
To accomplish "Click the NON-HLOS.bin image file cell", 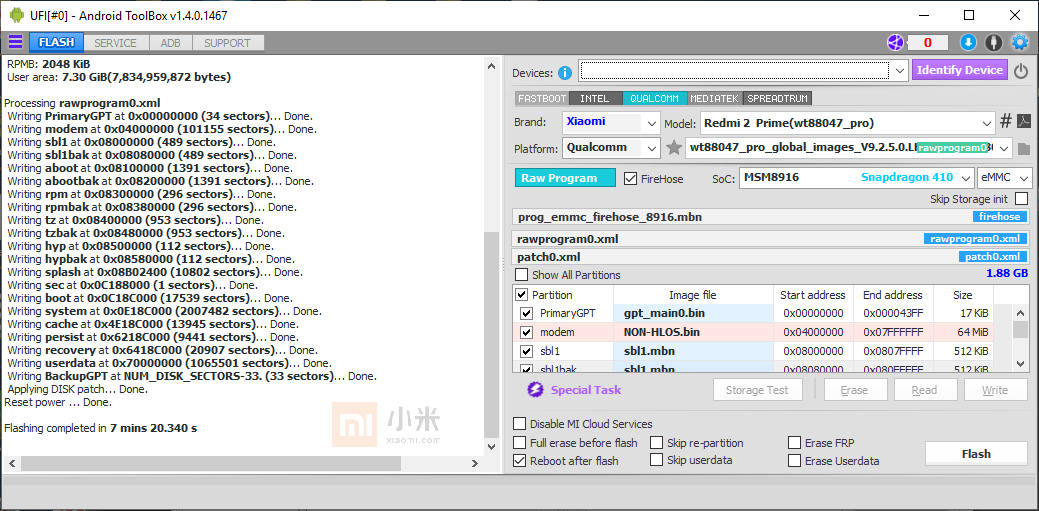I will tap(693, 332).
